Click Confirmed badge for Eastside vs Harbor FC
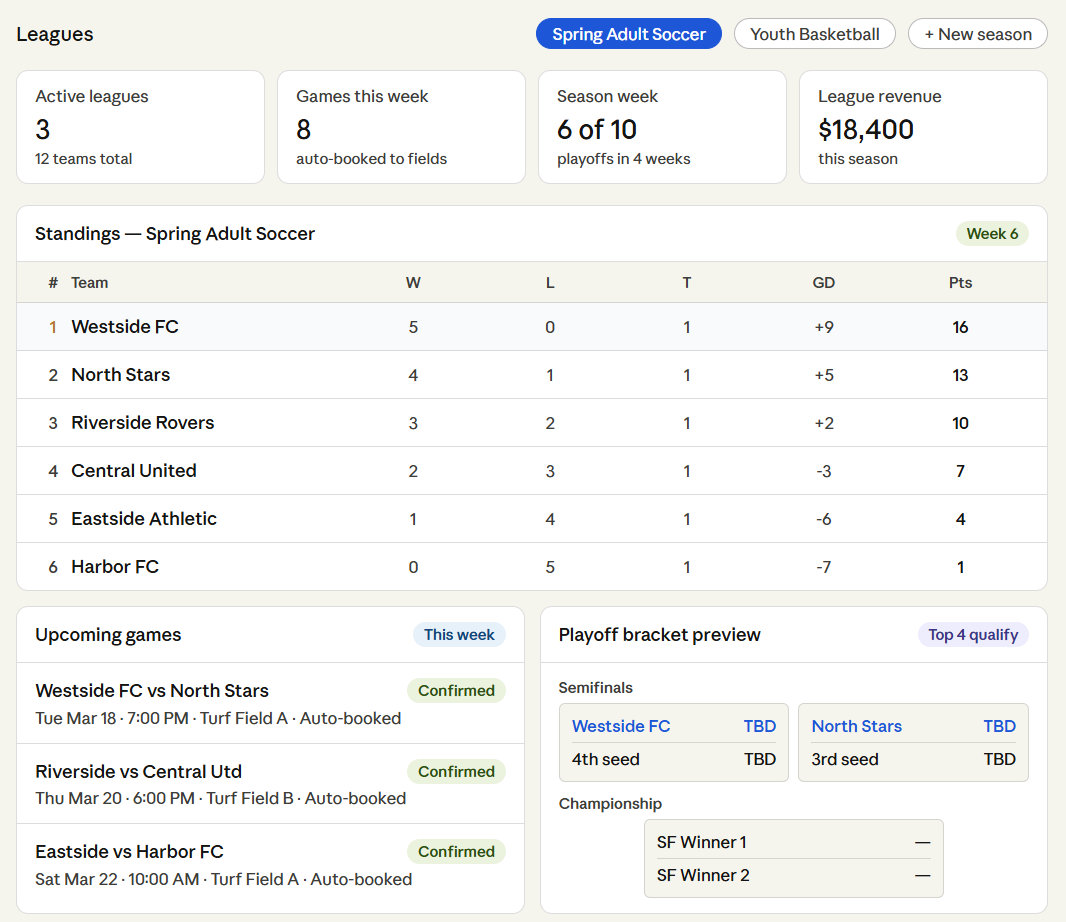The image size is (1066, 922). click(456, 851)
